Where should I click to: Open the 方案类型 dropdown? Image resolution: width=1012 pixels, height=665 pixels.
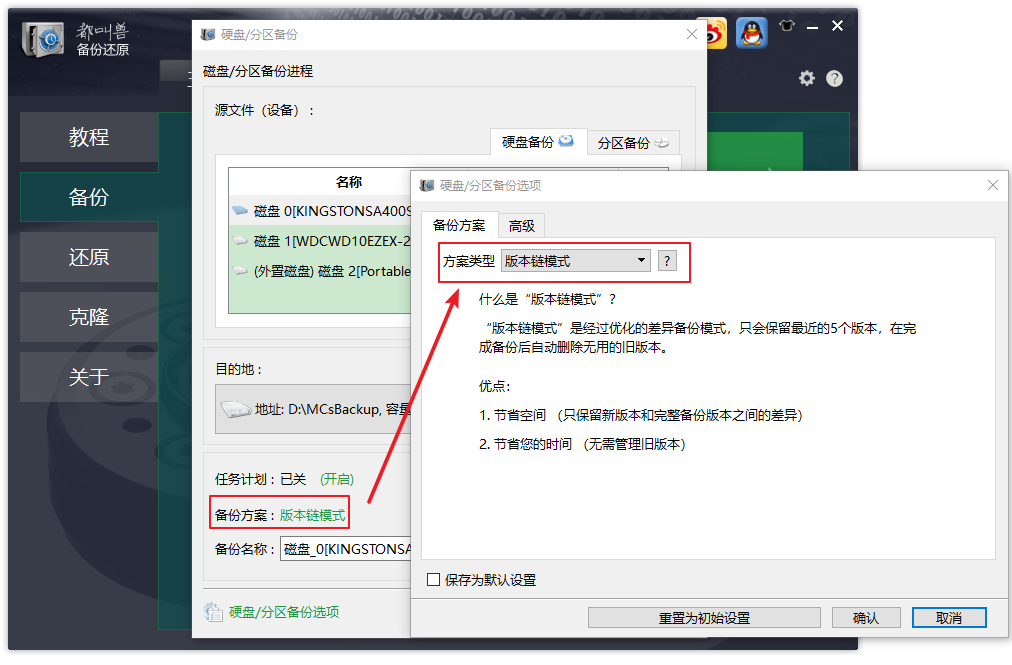(x=575, y=261)
